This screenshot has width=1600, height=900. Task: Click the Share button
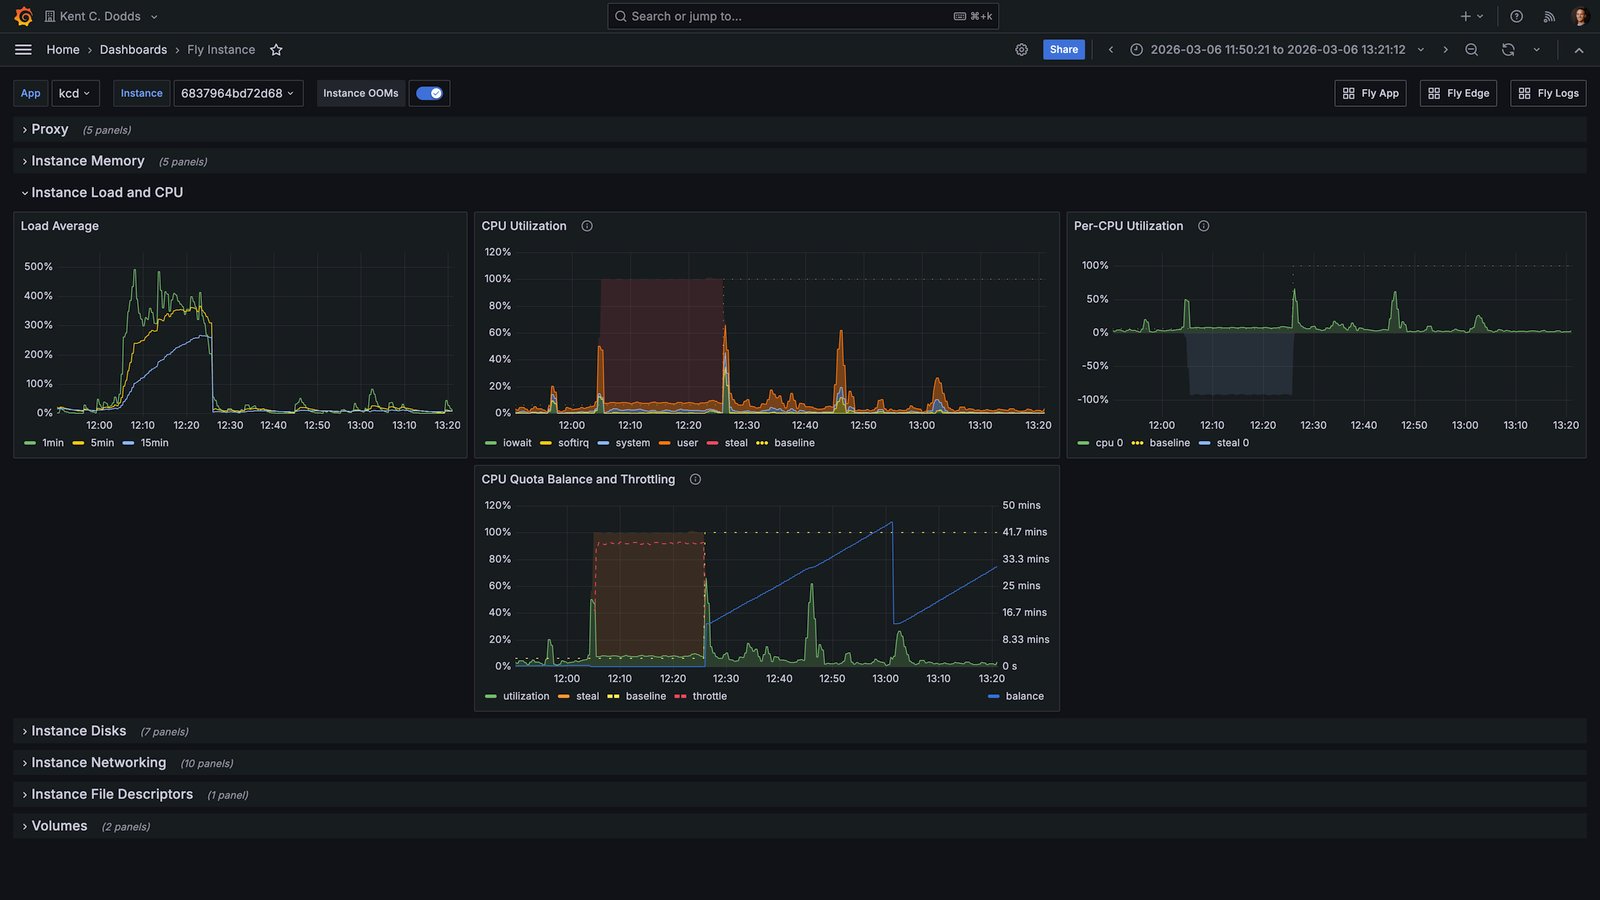click(x=1064, y=49)
